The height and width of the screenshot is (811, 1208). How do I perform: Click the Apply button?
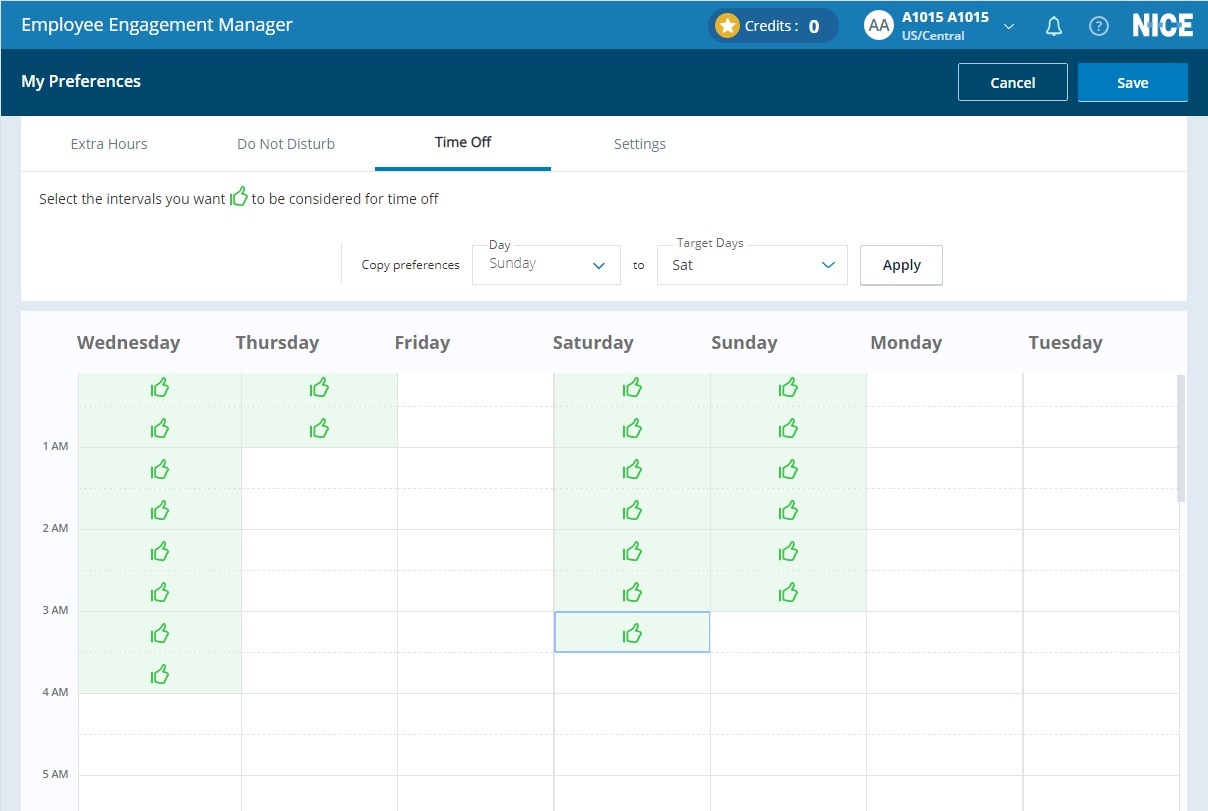tap(901, 265)
